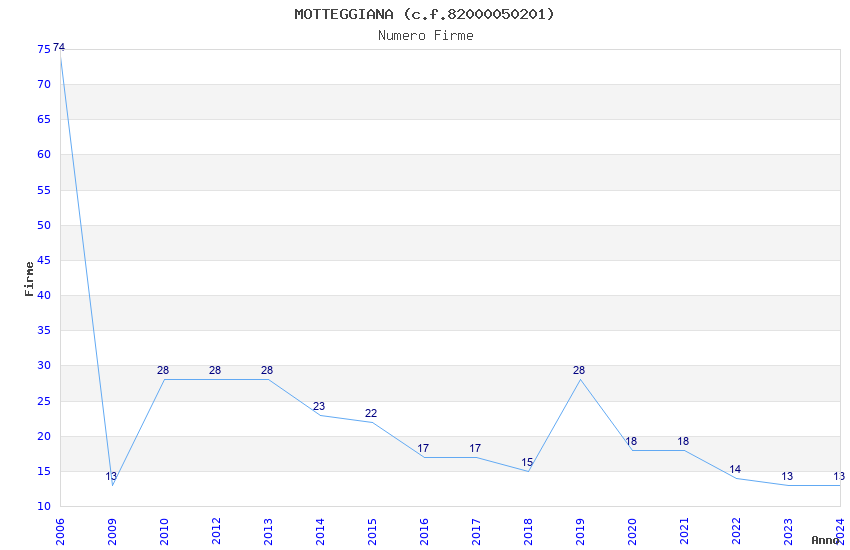Click the y-axis tick label "30"
Screen dimensions: 850x550
[44, 366]
